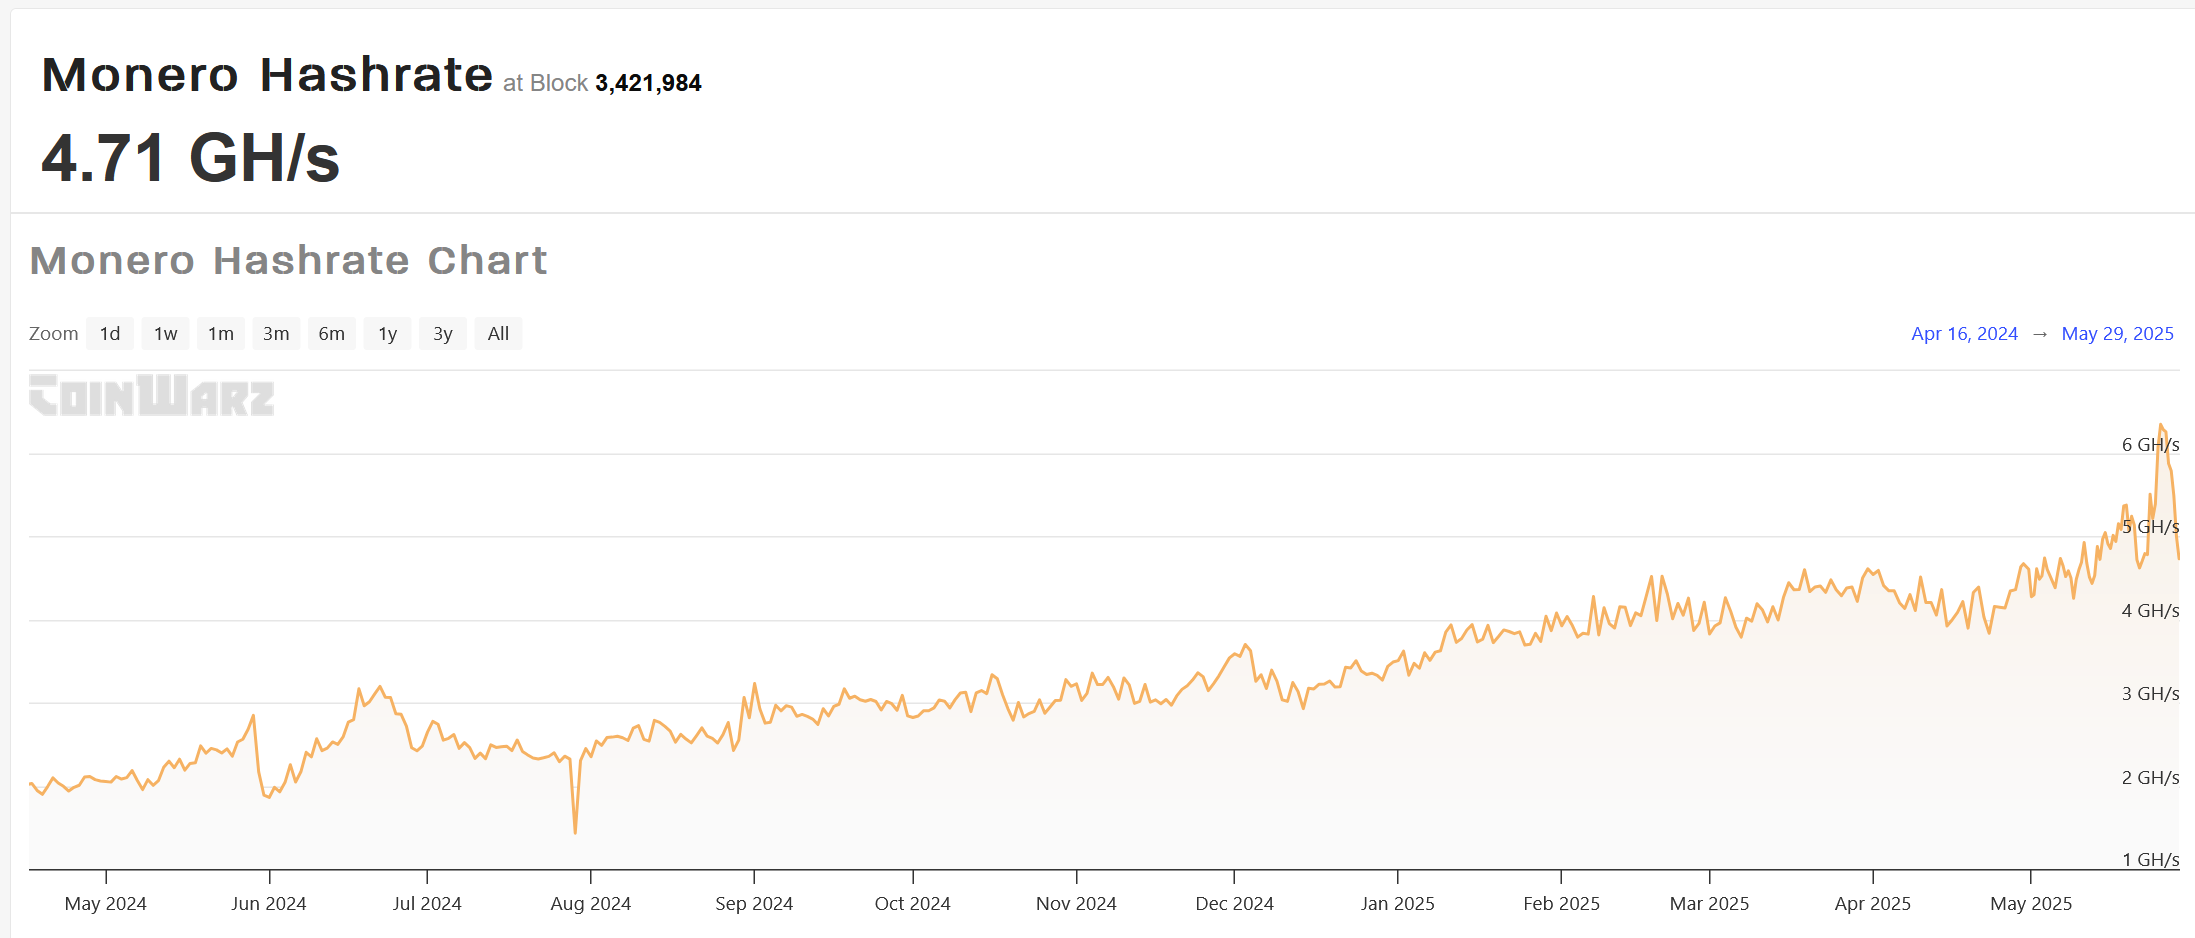Click the Apr 2025 axis label
This screenshot has width=2195, height=938.
(x=1873, y=904)
